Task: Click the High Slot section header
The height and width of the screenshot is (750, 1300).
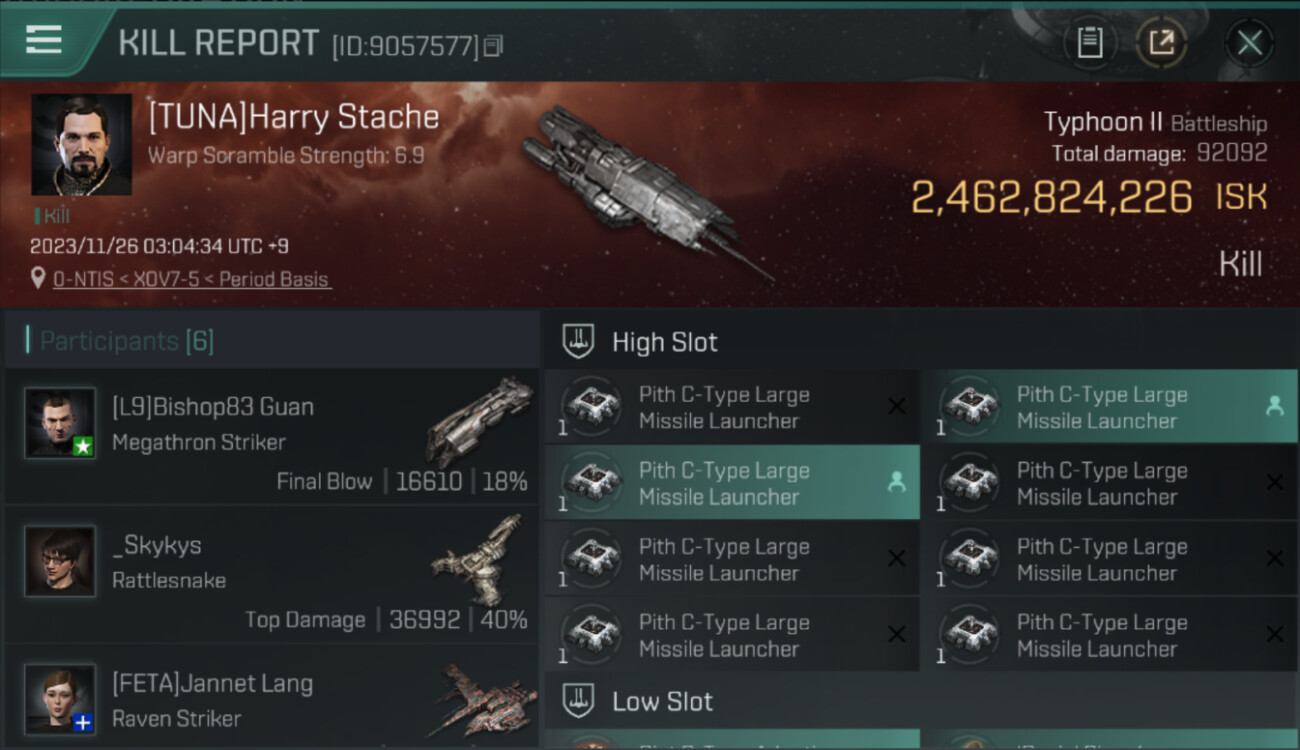Action: pyautogui.click(x=665, y=342)
